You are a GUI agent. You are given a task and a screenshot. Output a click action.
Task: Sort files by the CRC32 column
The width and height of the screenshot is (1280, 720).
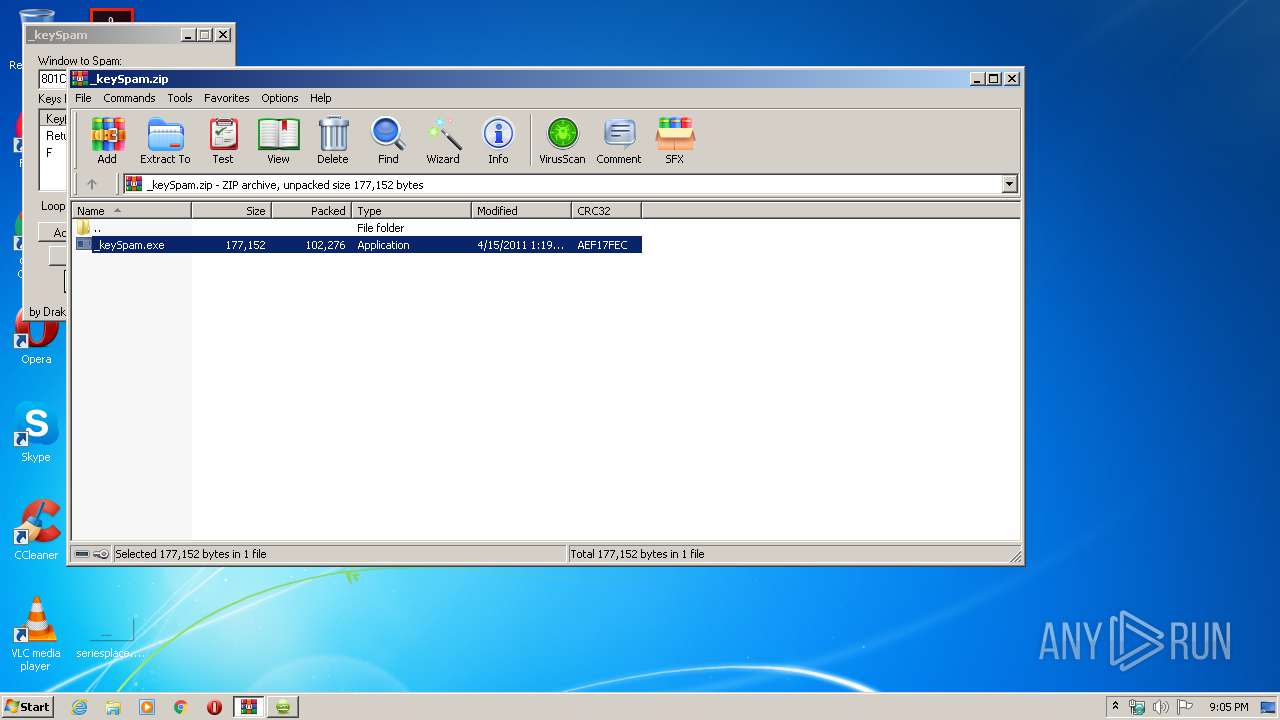[x=606, y=211]
